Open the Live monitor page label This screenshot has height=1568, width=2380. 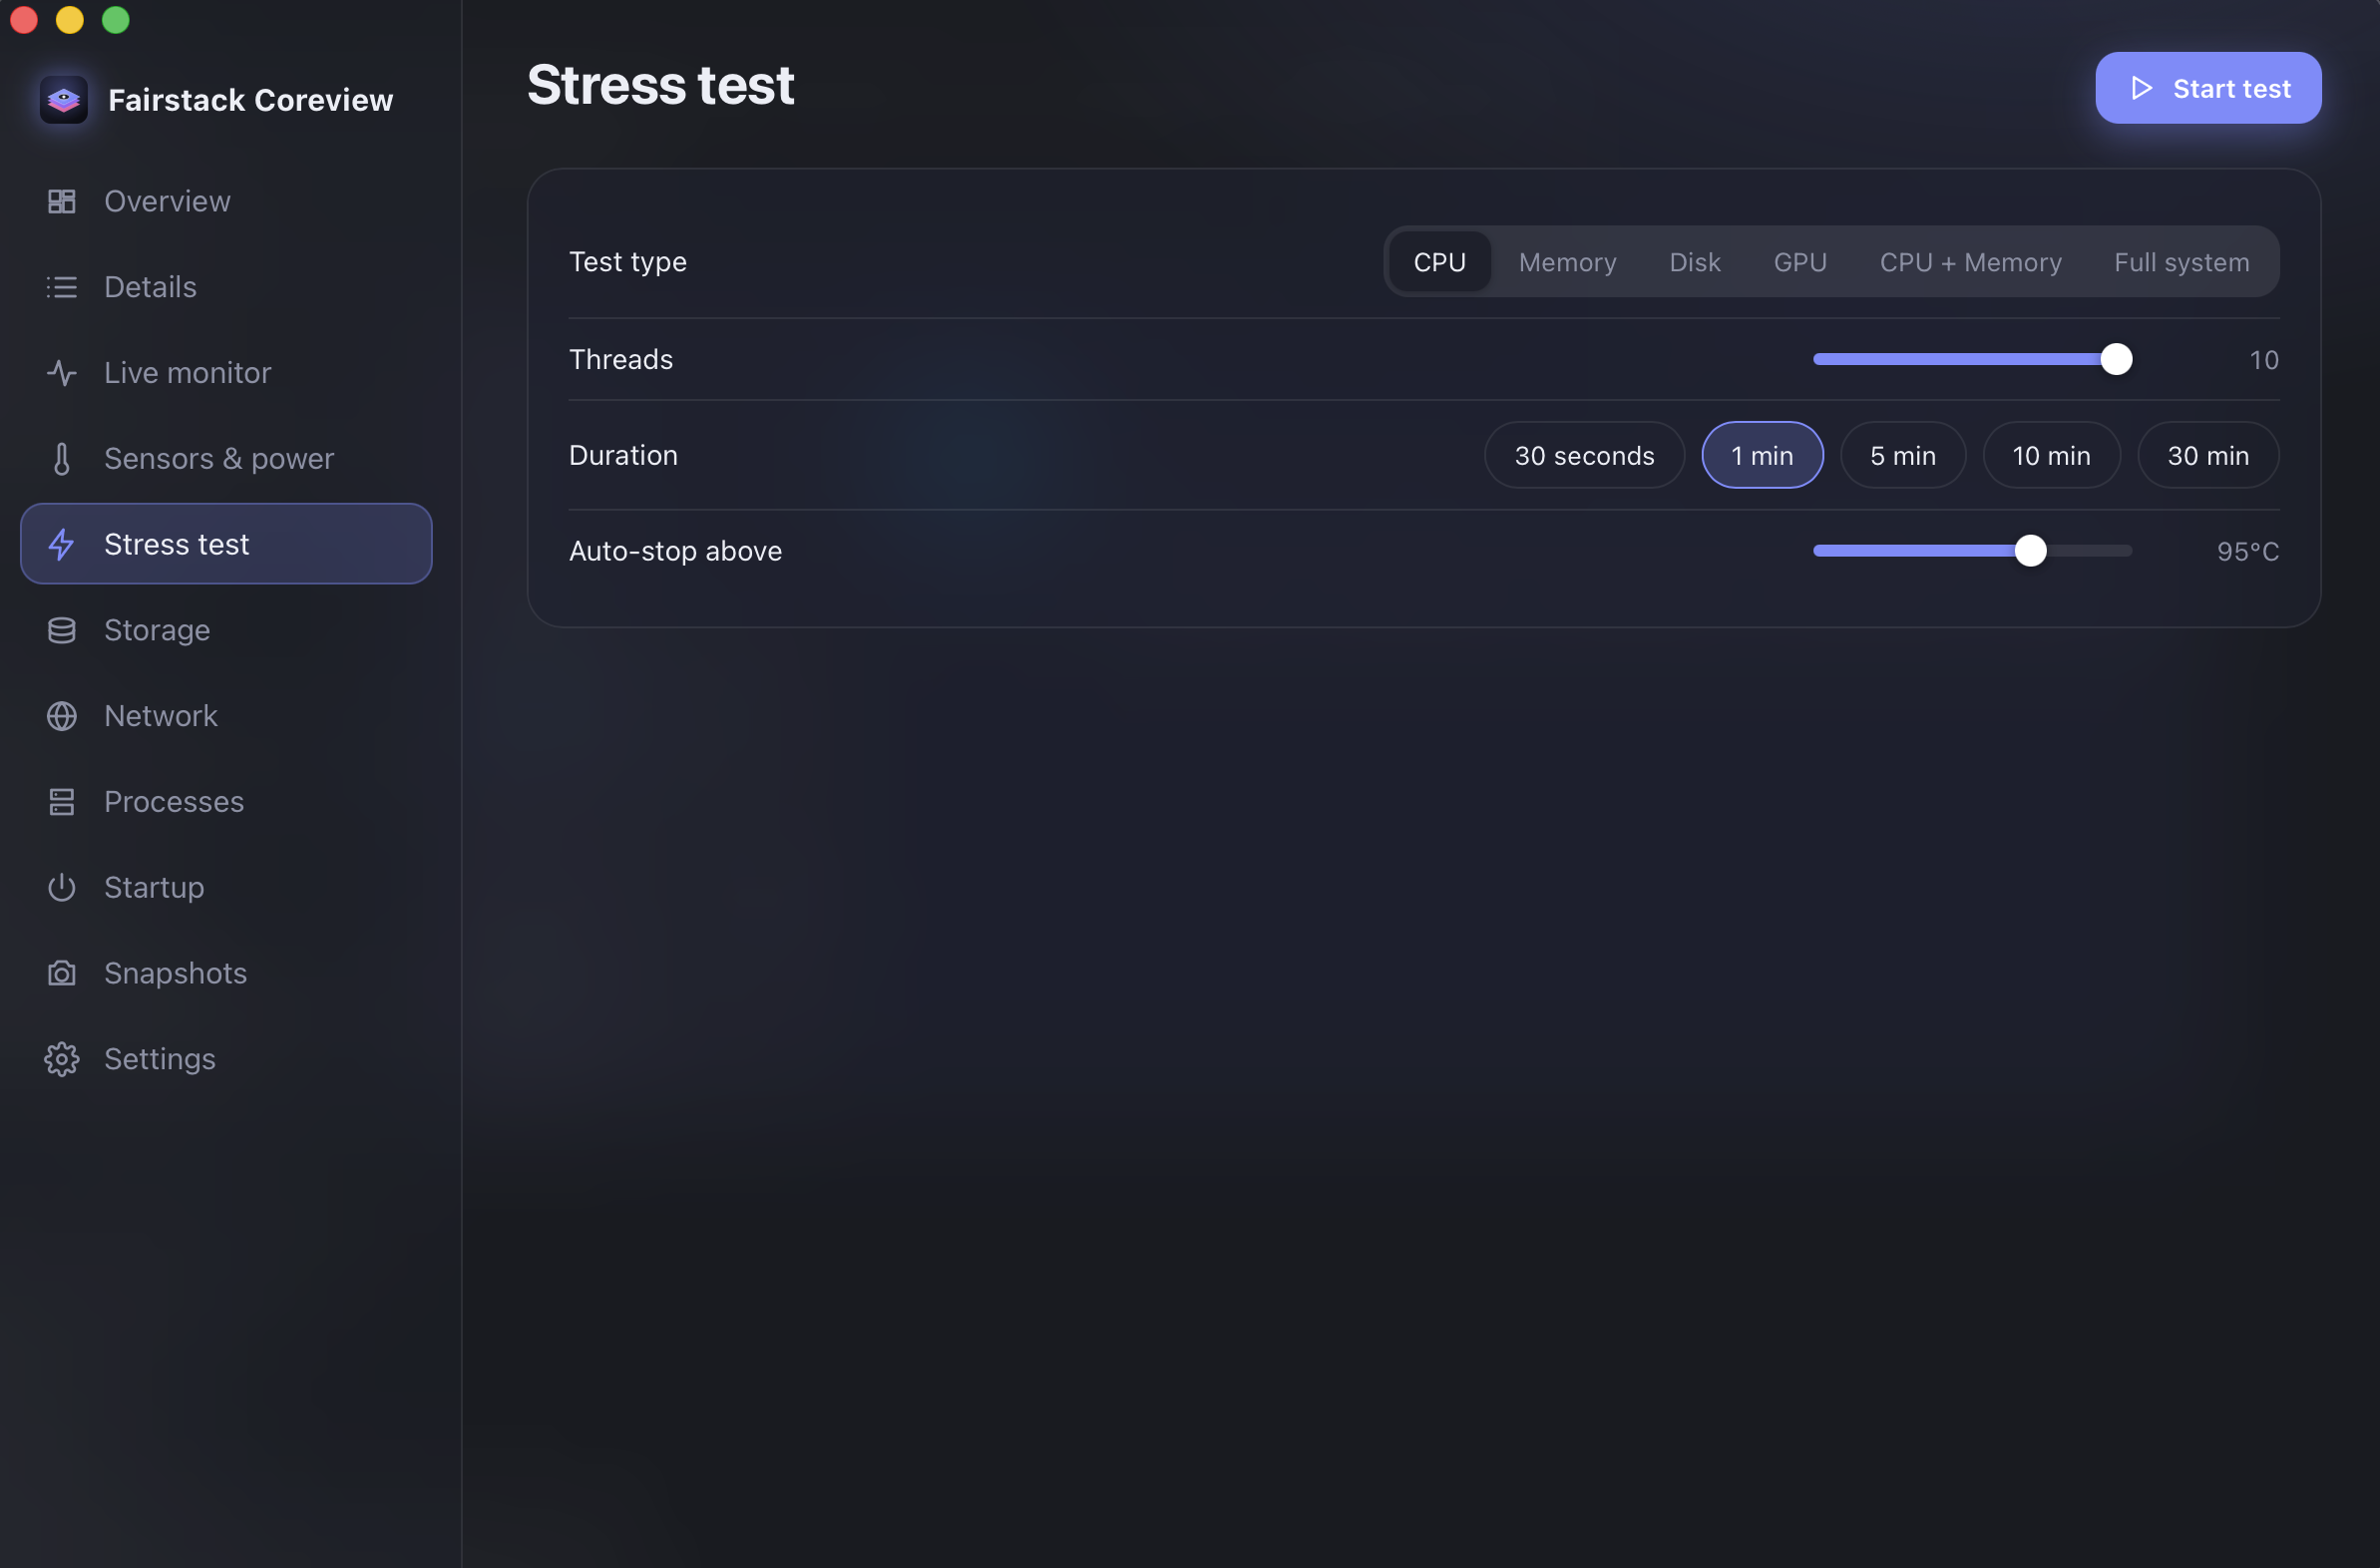tap(188, 373)
